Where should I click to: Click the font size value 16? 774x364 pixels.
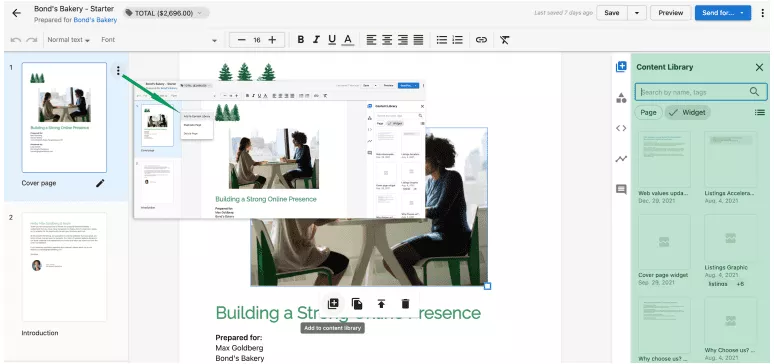click(x=257, y=40)
